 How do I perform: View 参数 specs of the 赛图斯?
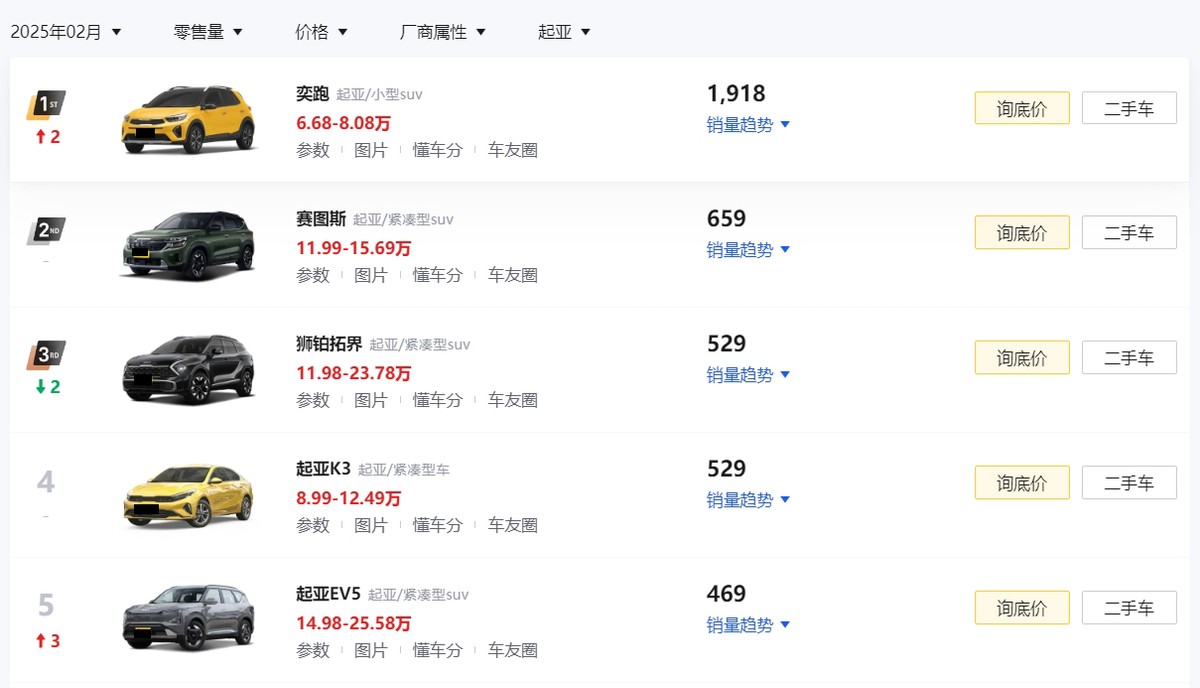(x=313, y=274)
